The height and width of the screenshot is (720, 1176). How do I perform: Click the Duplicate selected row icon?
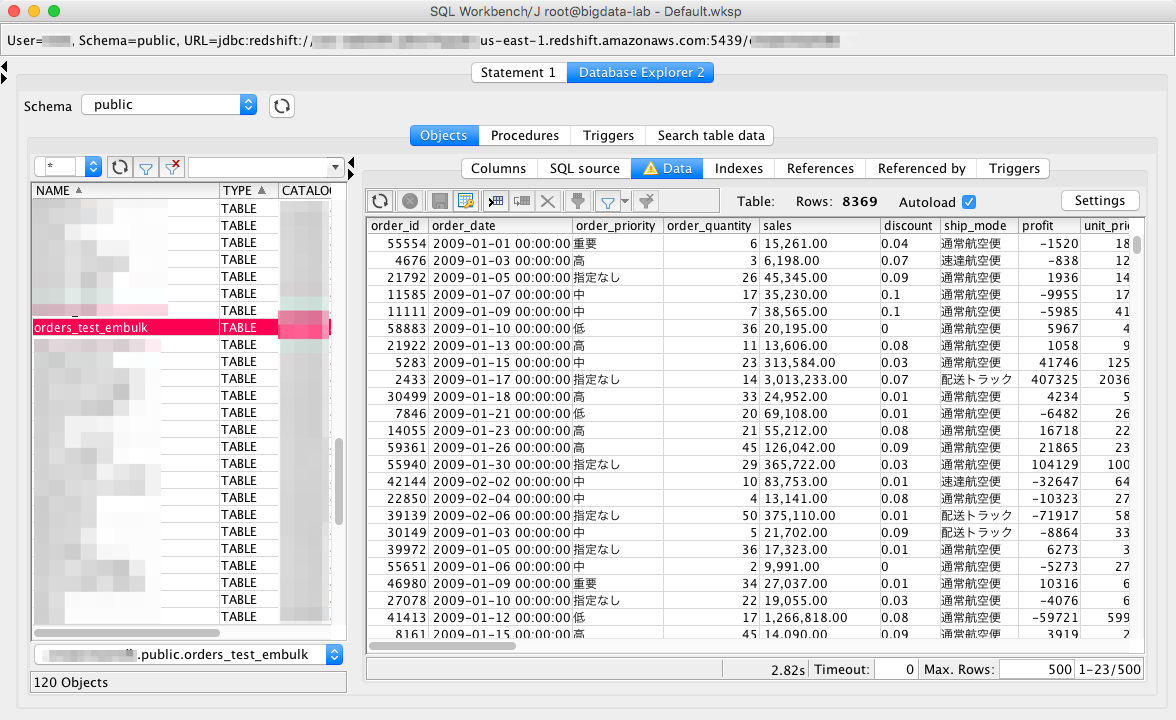pyautogui.click(x=523, y=200)
